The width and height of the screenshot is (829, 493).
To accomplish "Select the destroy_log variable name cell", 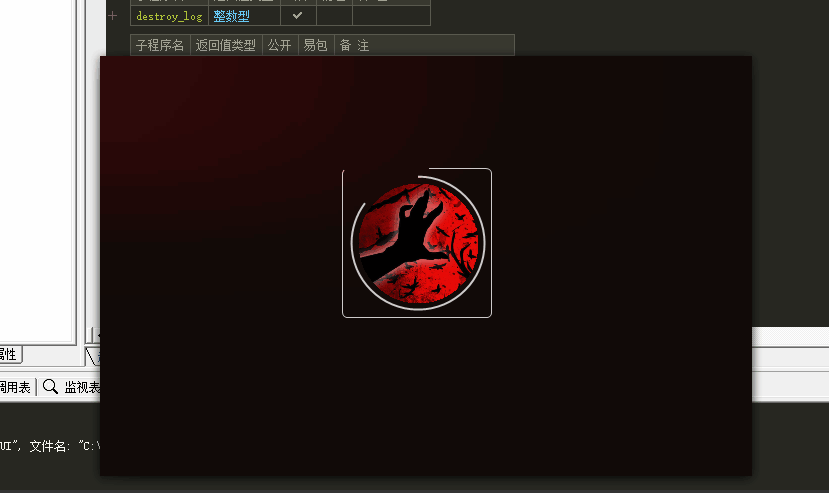I will coord(168,16).
